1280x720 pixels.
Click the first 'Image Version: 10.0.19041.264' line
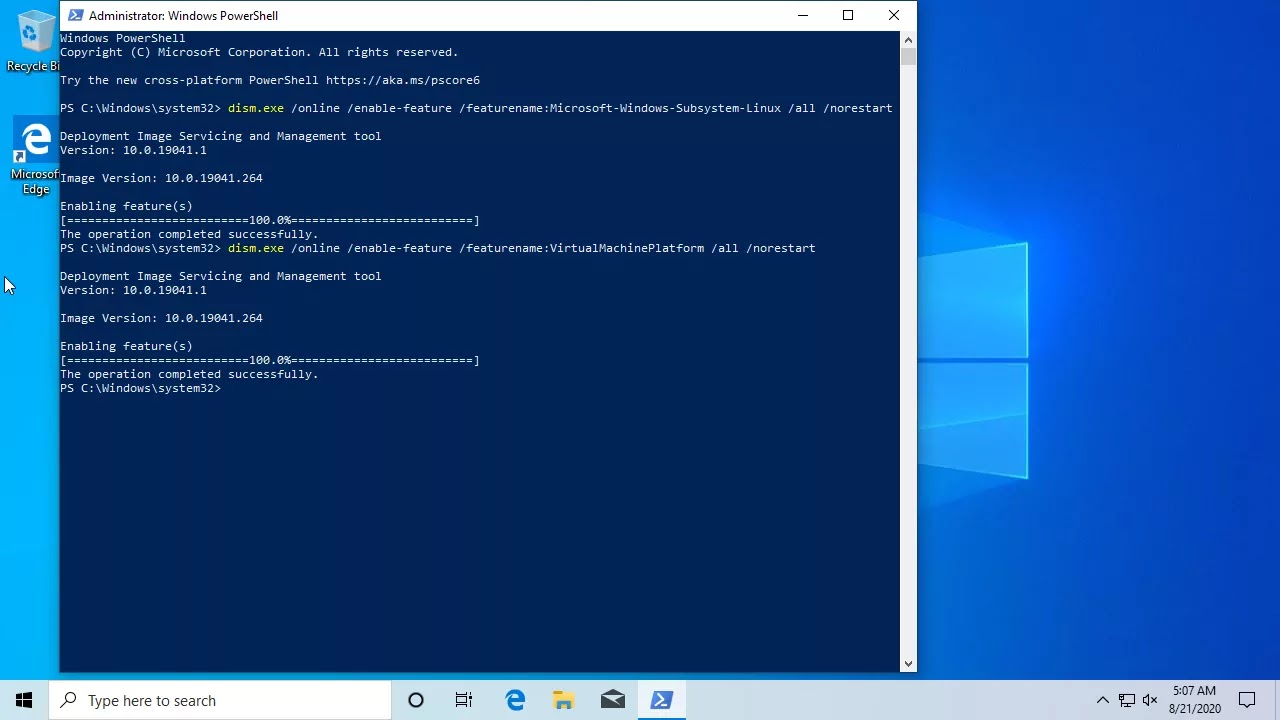(x=161, y=178)
